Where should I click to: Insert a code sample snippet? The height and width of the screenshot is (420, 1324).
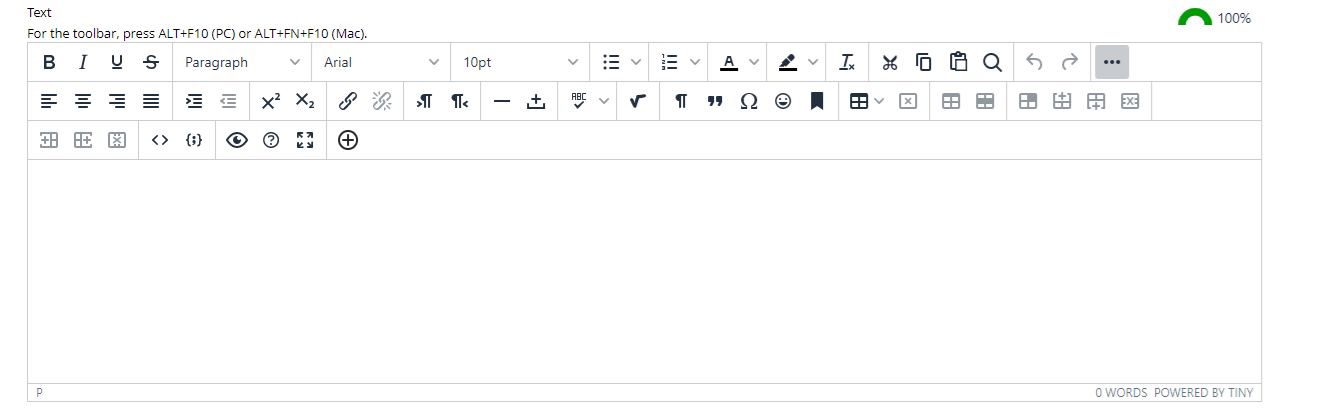(194, 140)
